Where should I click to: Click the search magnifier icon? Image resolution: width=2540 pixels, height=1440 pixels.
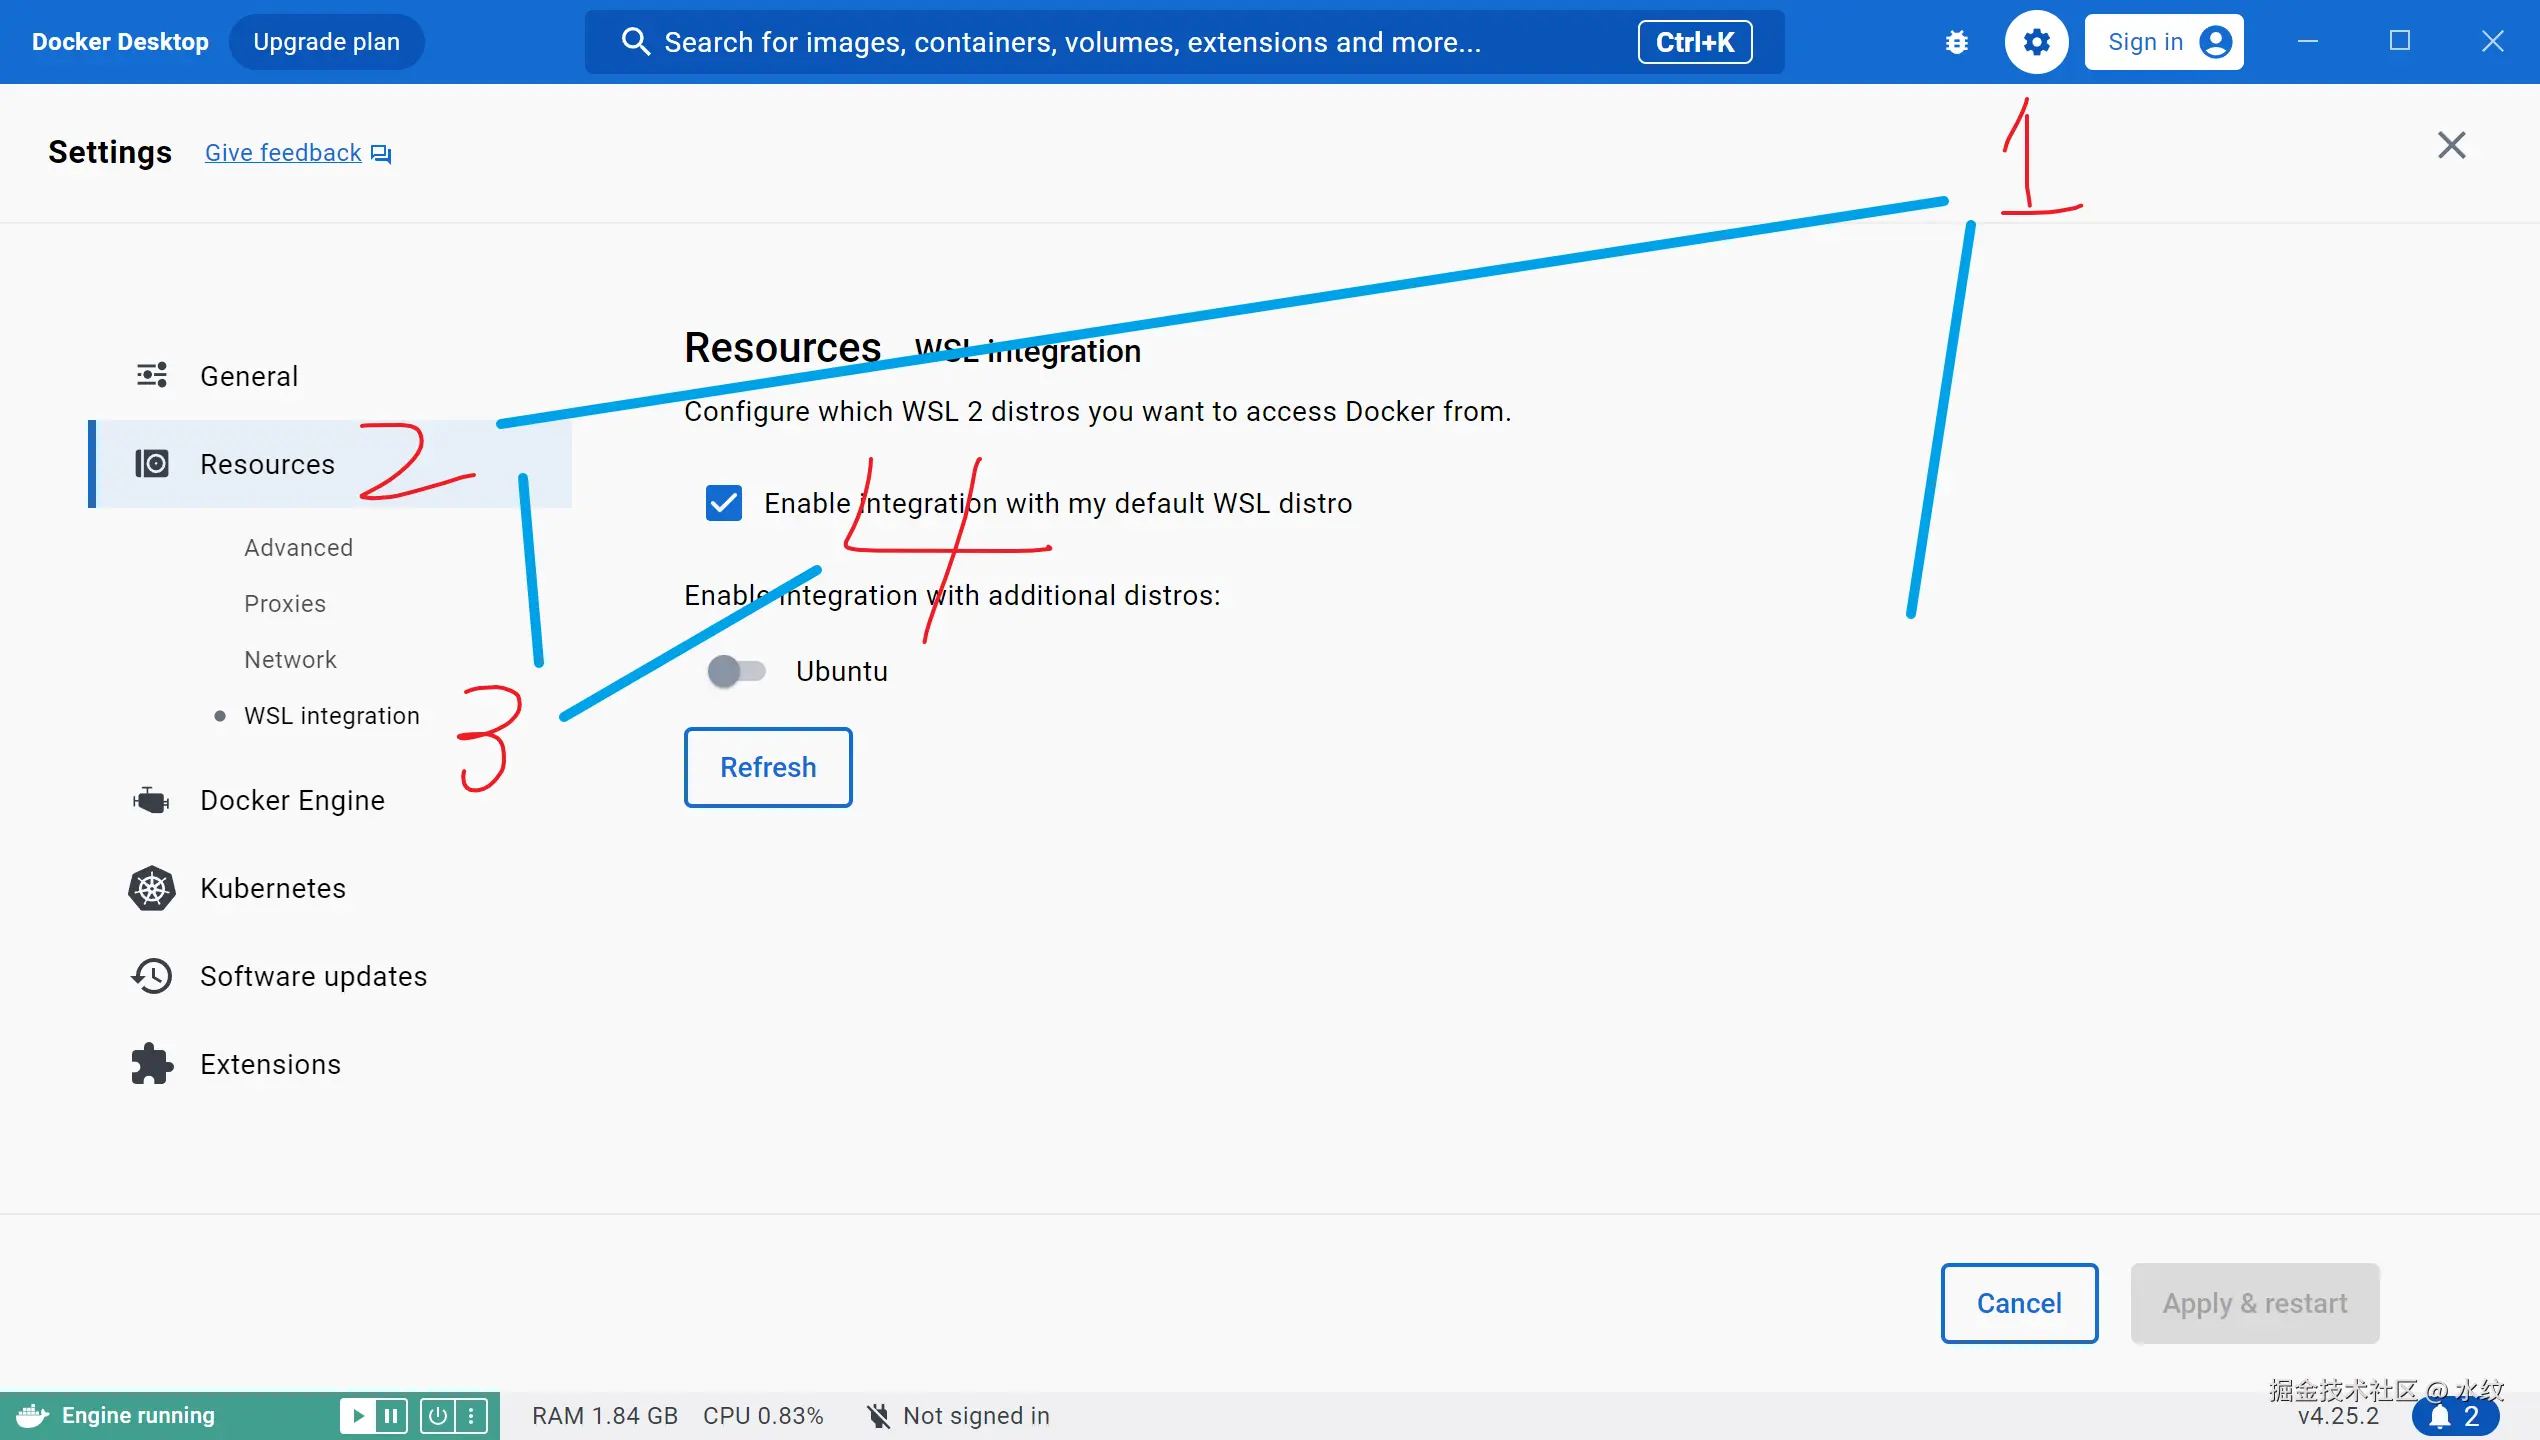636,42
